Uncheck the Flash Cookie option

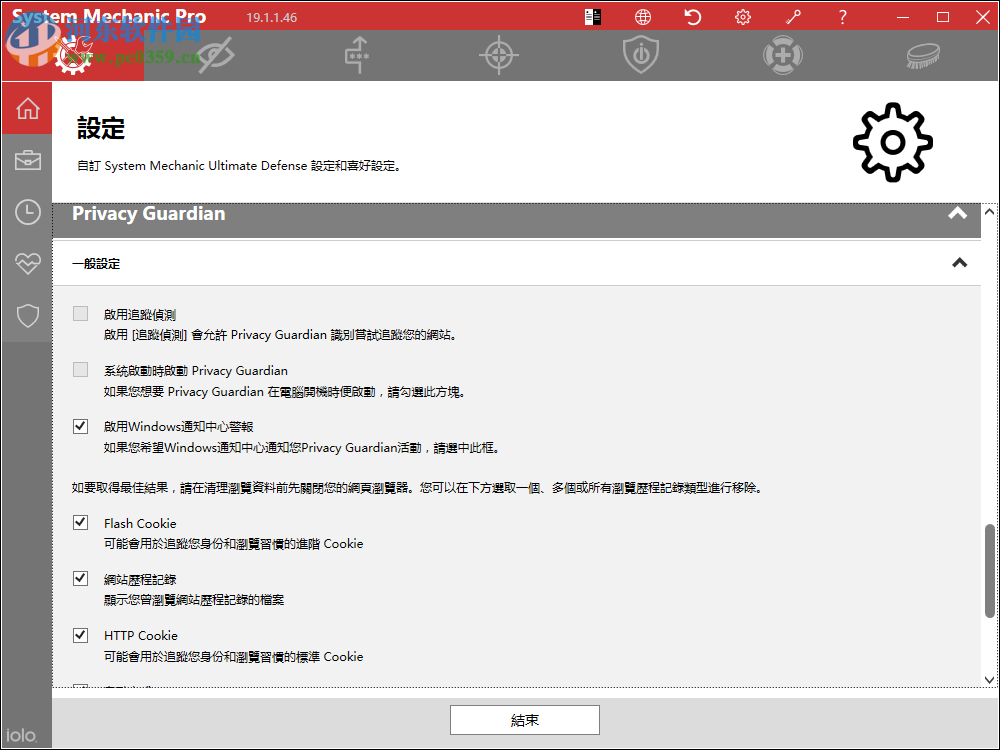[x=80, y=522]
